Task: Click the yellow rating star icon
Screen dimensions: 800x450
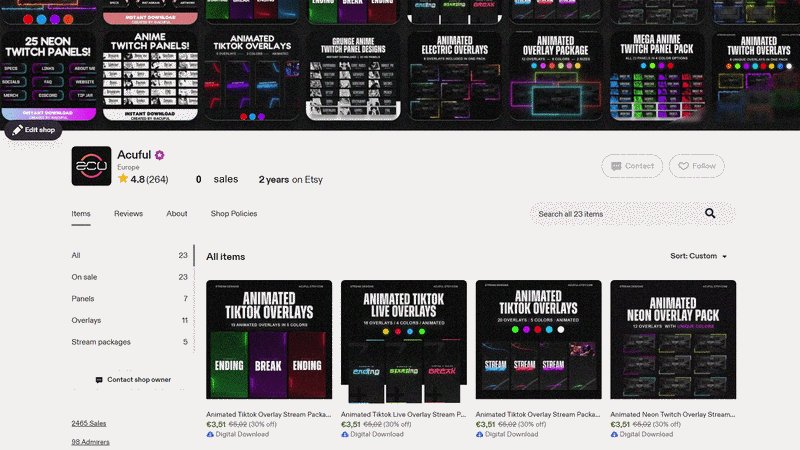Action: point(123,179)
